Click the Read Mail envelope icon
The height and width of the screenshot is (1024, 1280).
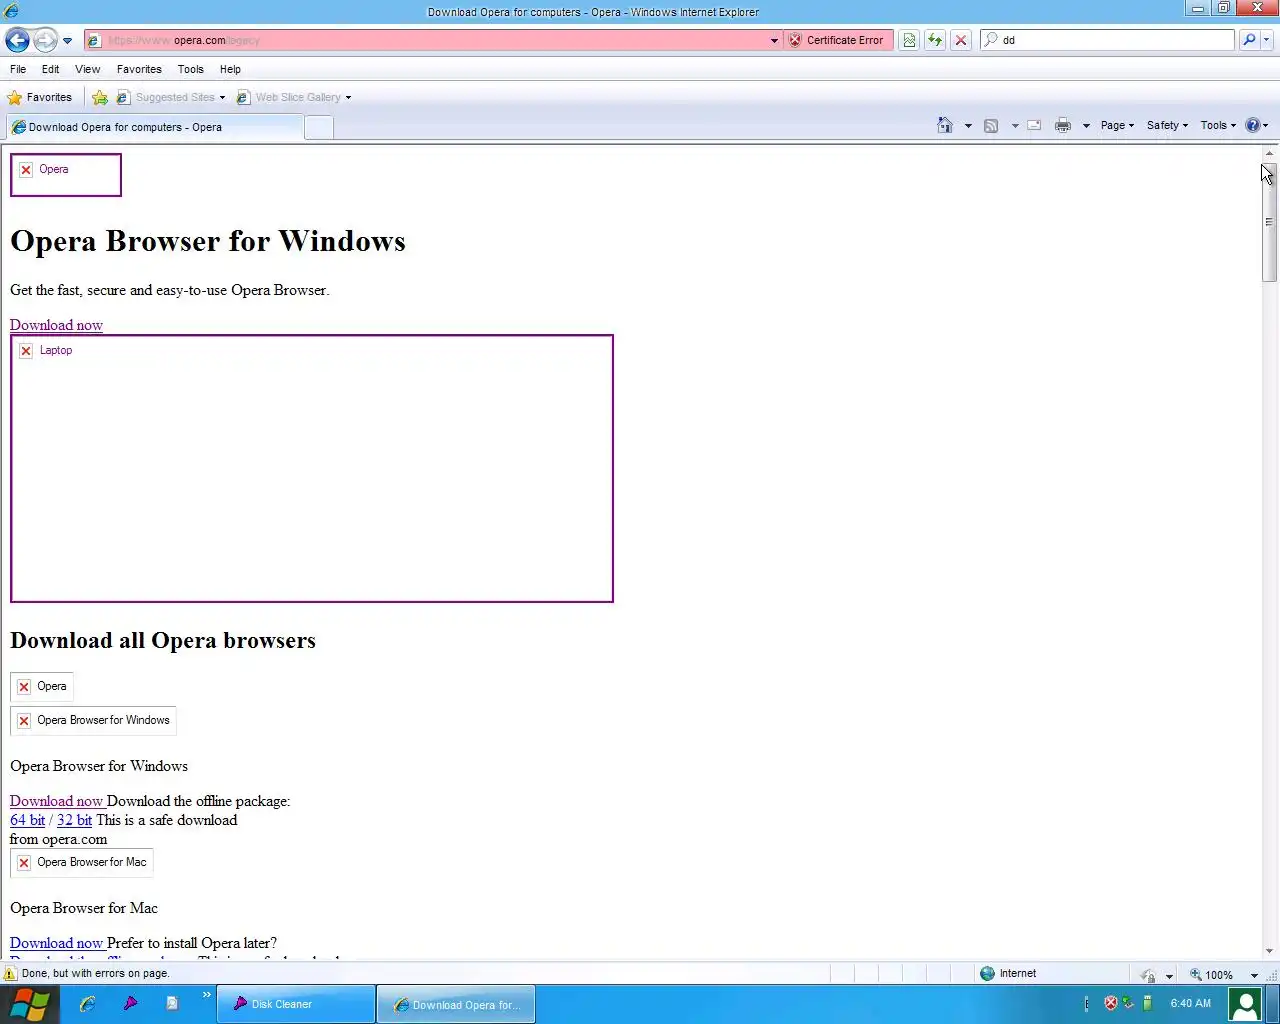pyautogui.click(x=1035, y=125)
